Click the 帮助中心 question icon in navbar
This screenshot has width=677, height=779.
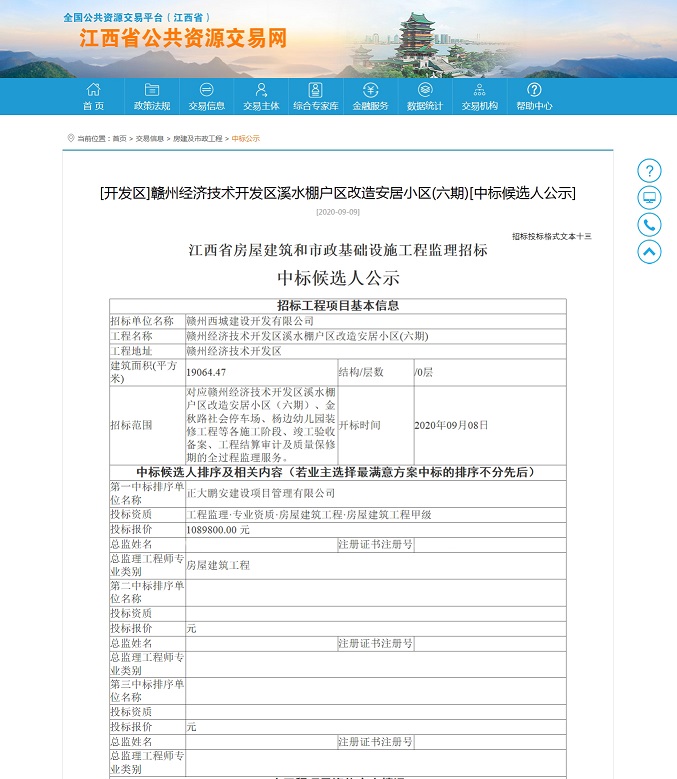click(534, 89)
